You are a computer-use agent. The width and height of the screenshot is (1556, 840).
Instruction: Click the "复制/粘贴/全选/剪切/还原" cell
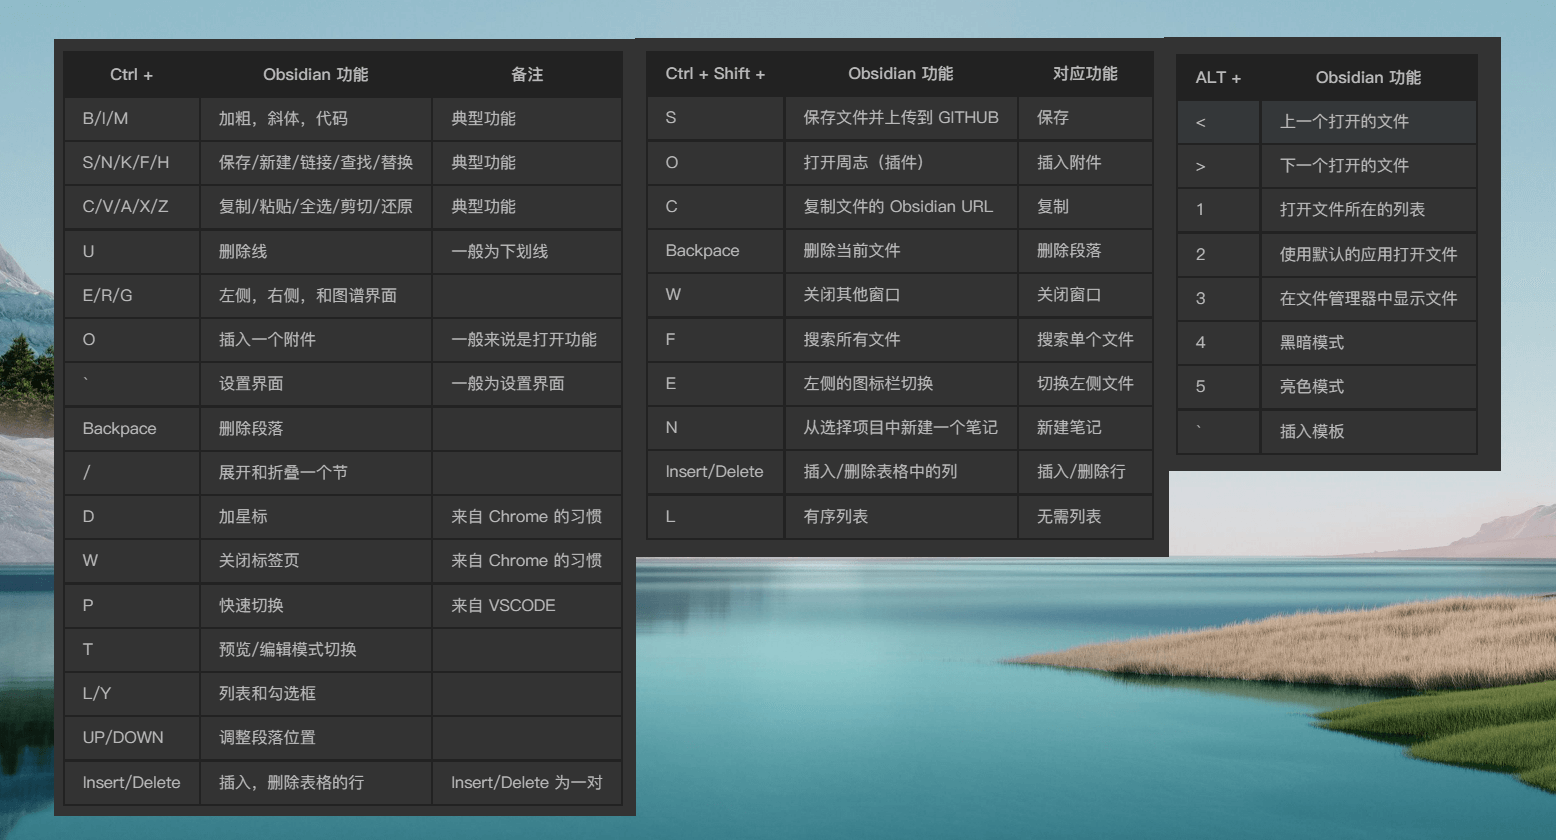(x=315, y=207)
